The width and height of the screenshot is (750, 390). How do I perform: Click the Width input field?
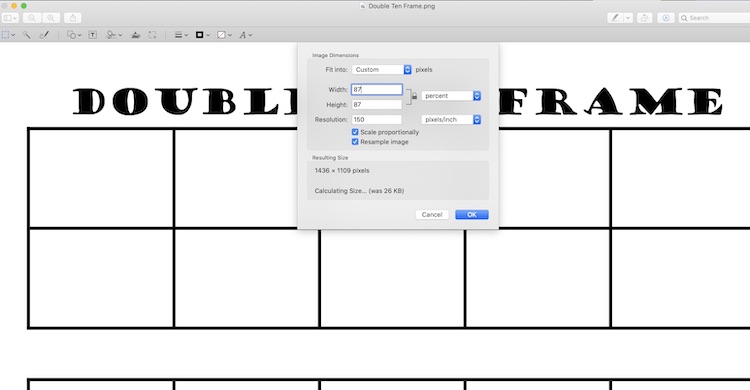[x=377, y=89]
